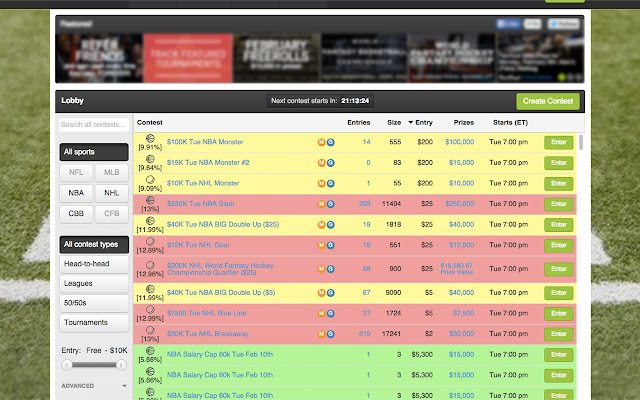
Task: Enter the $100K Tue NBA Monster contest
Action: pyautogui.click(x=559, y=142)
